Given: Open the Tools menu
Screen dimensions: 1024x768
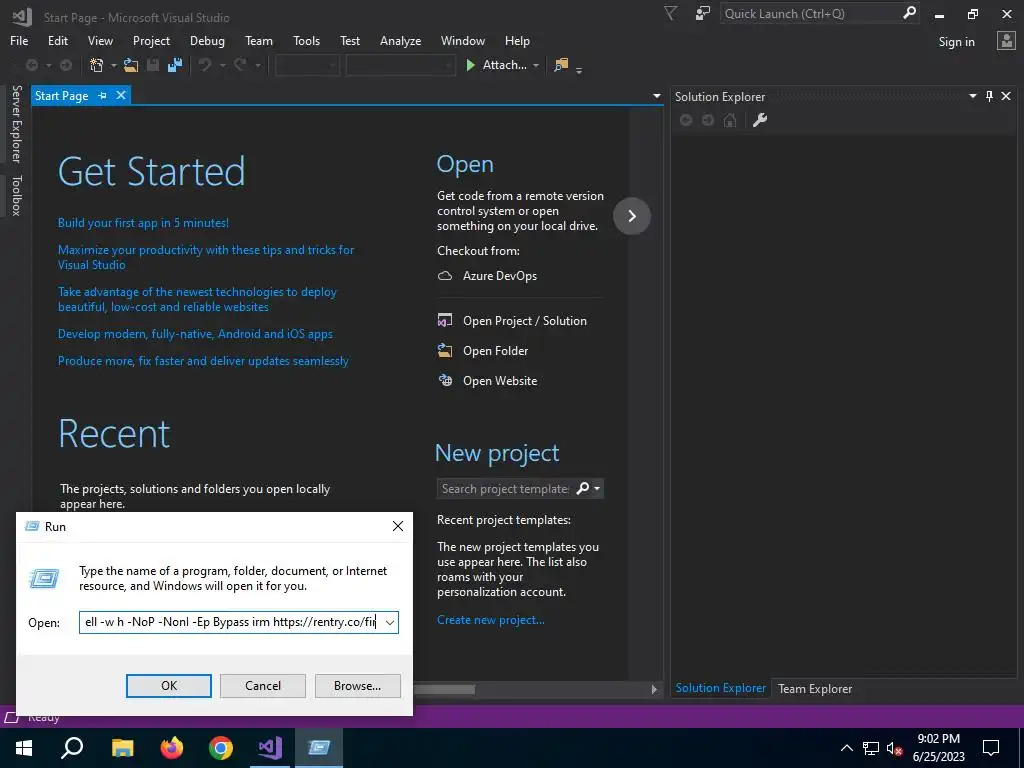Looking at the screenshot, I should tap(306, 40).
